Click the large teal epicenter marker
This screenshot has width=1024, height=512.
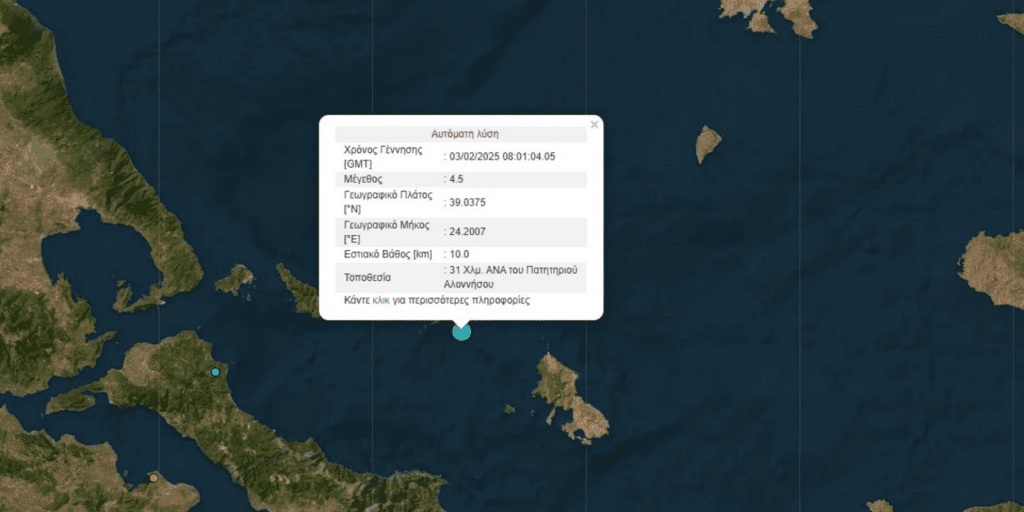(x=461, y=331)
